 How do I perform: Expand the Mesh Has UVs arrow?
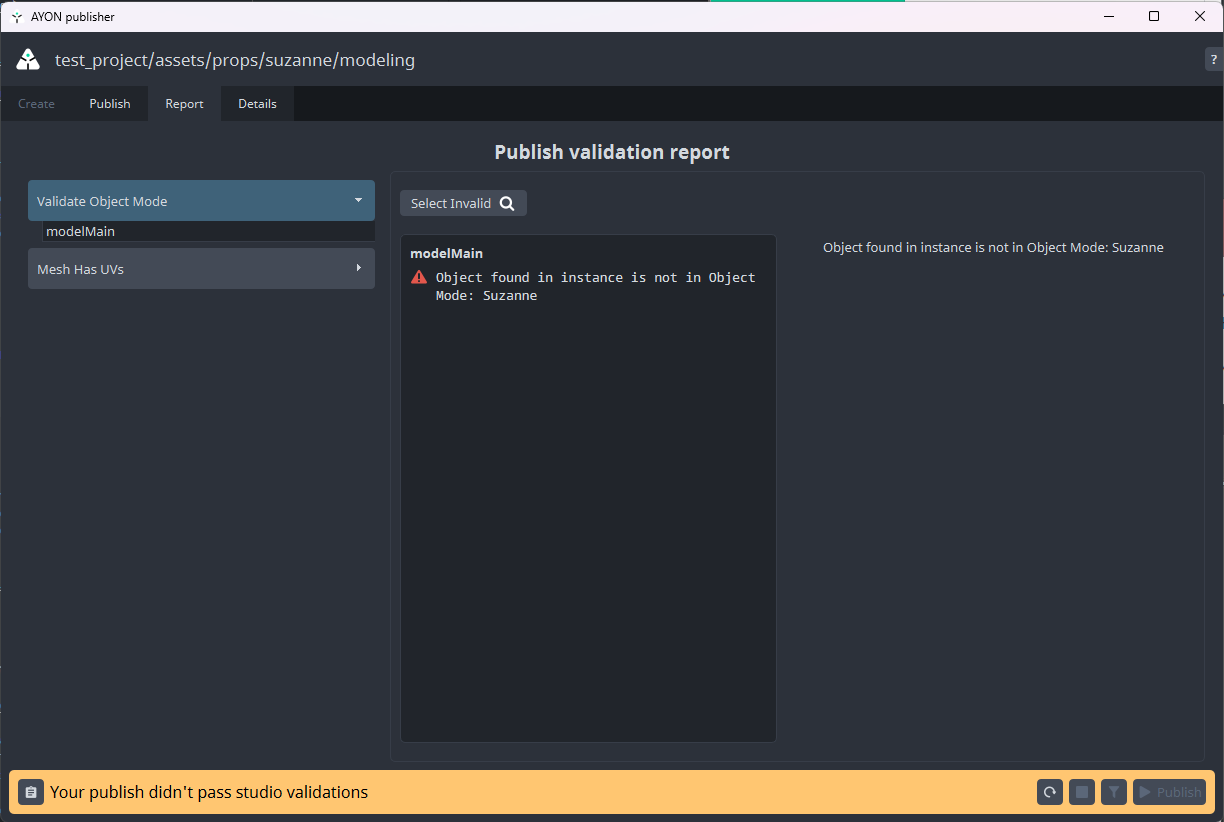tap(358, 268)
